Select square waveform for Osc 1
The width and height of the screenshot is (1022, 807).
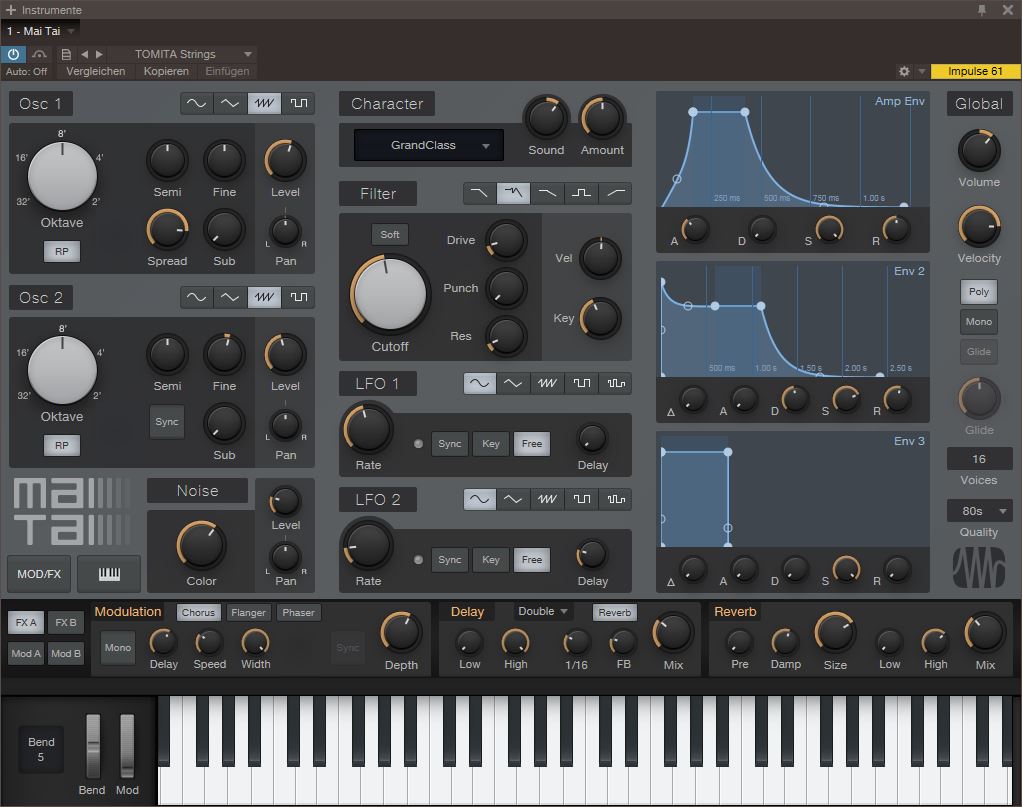click(x=299, y=104)
